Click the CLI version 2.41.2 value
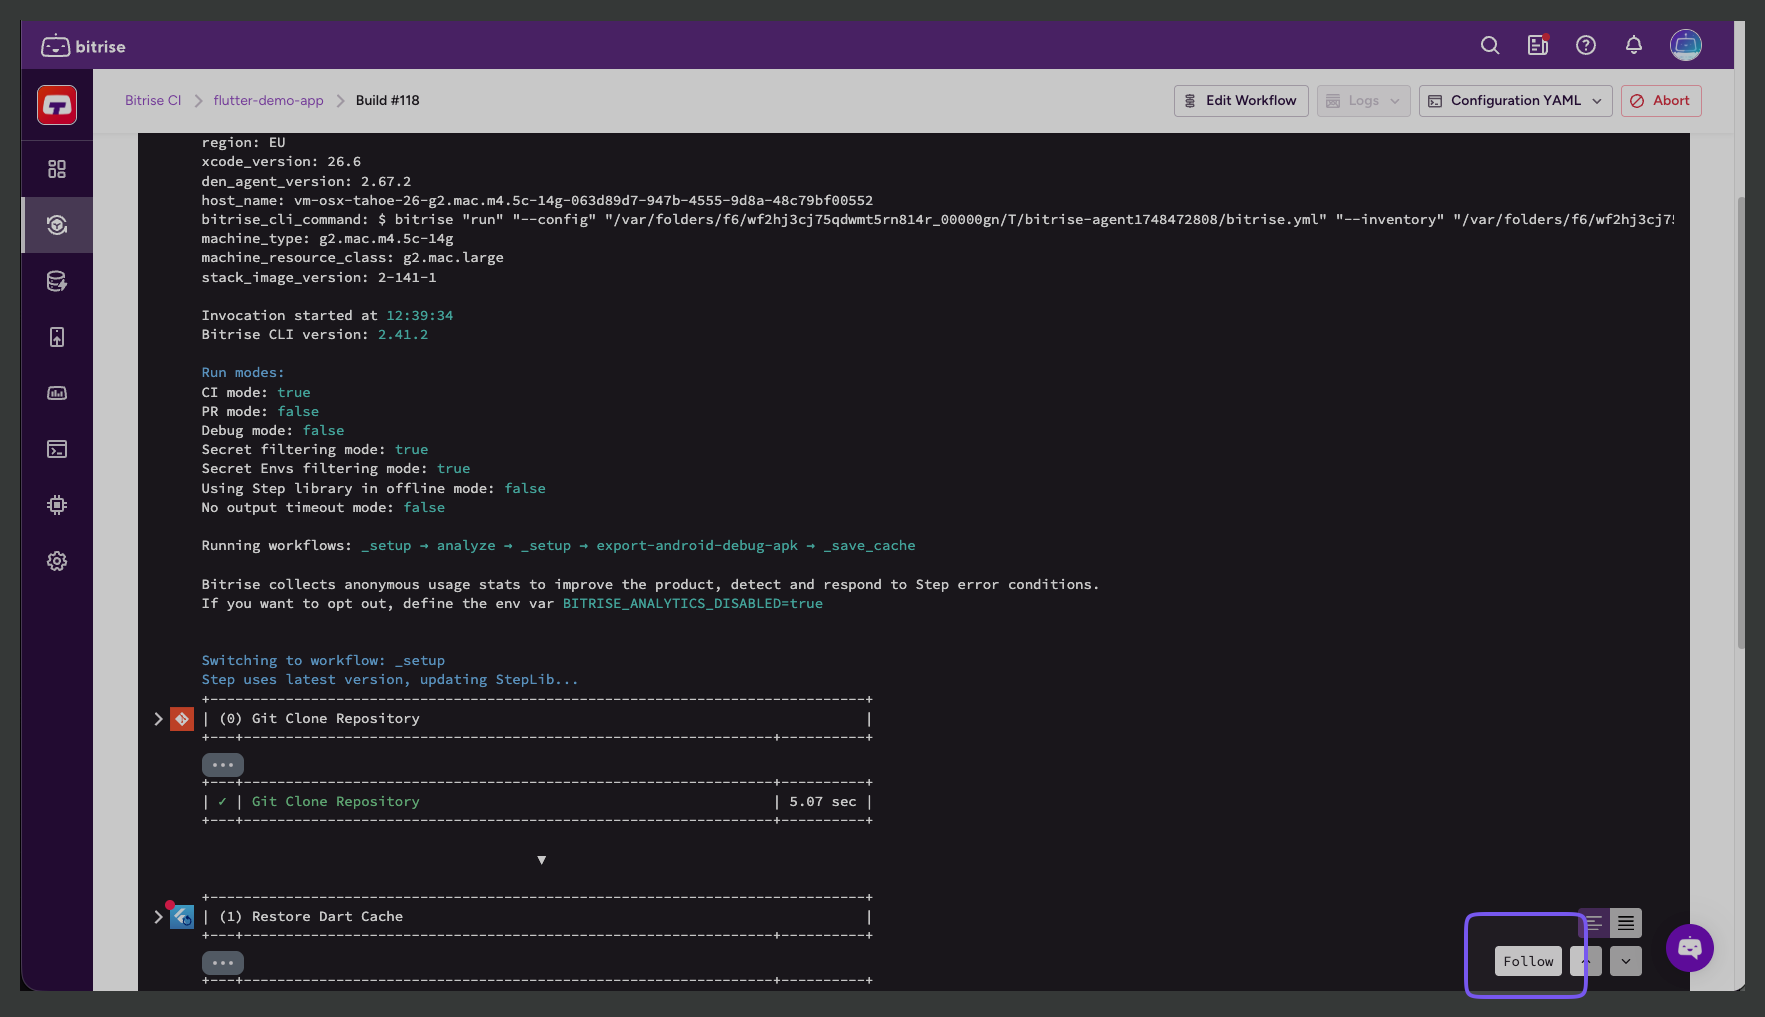 point(403,334)
